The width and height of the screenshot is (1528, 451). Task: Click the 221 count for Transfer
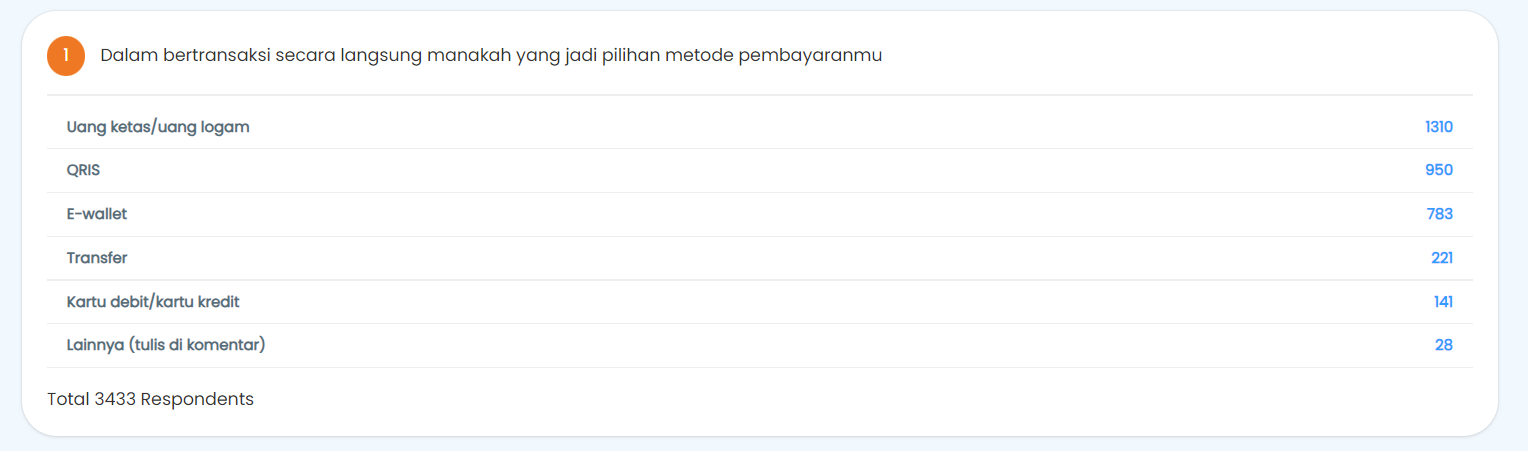click(x=1442, y=258)
